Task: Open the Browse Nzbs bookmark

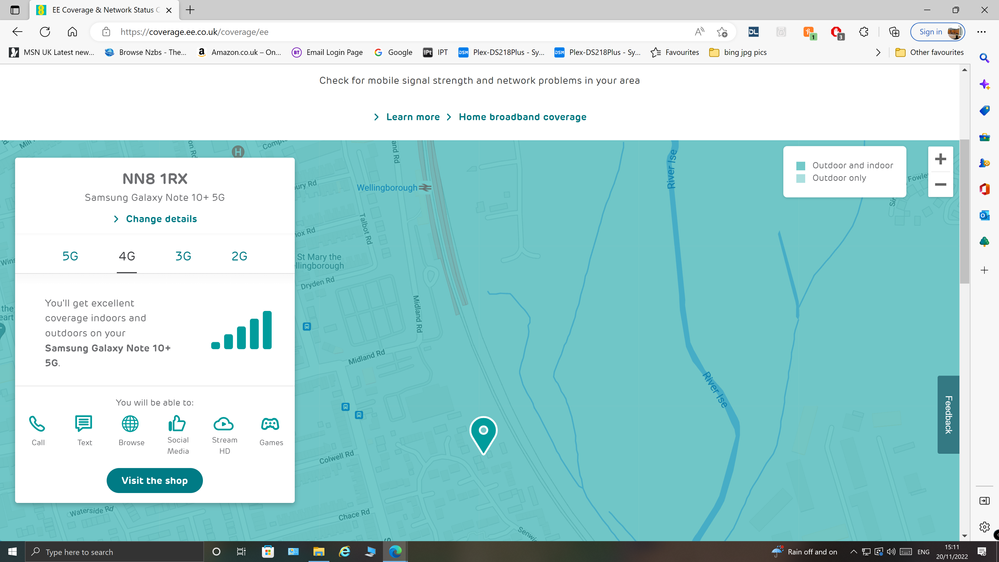Action: point(145,52)
